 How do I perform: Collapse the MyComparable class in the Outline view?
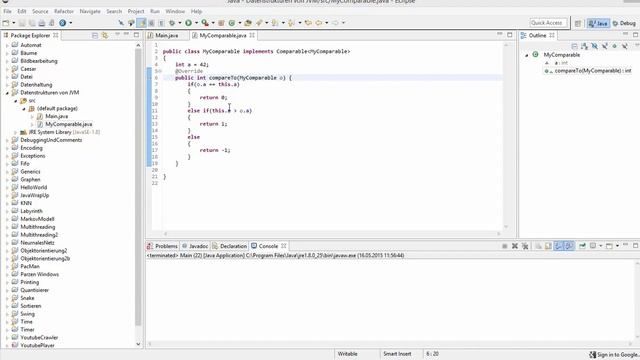[x=527, y=55]
